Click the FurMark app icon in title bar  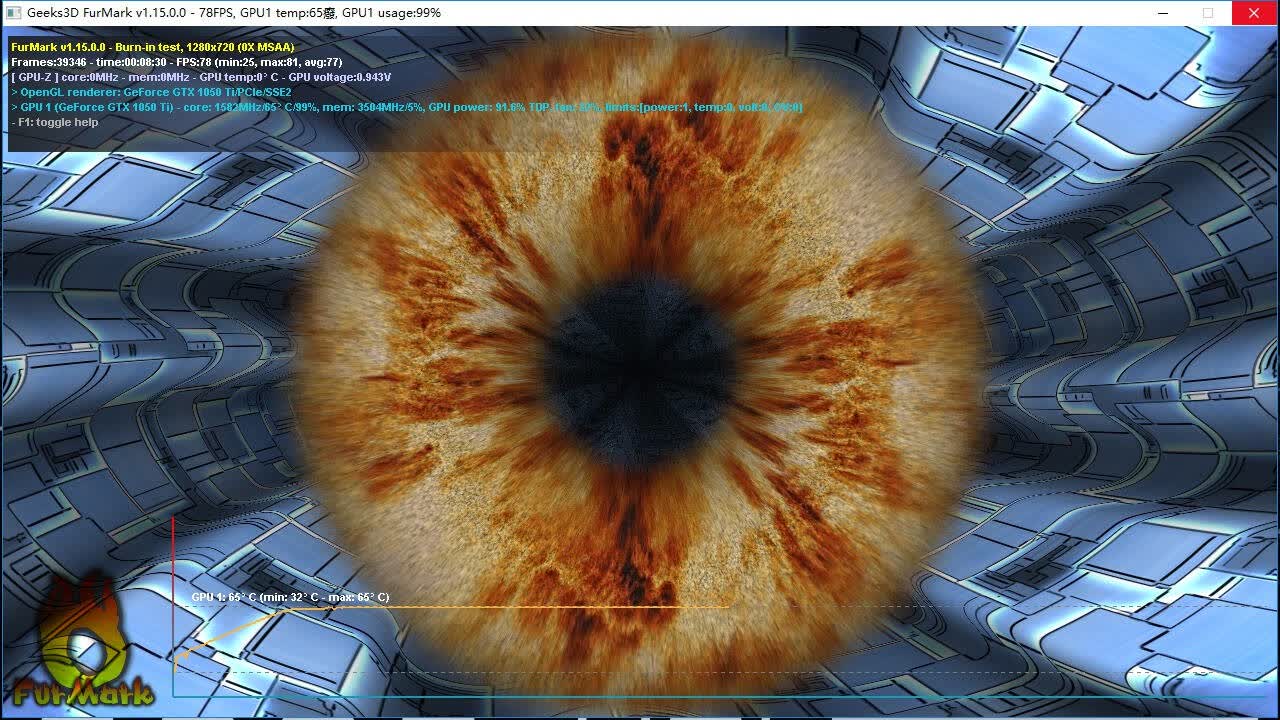[x=13, y=13]
